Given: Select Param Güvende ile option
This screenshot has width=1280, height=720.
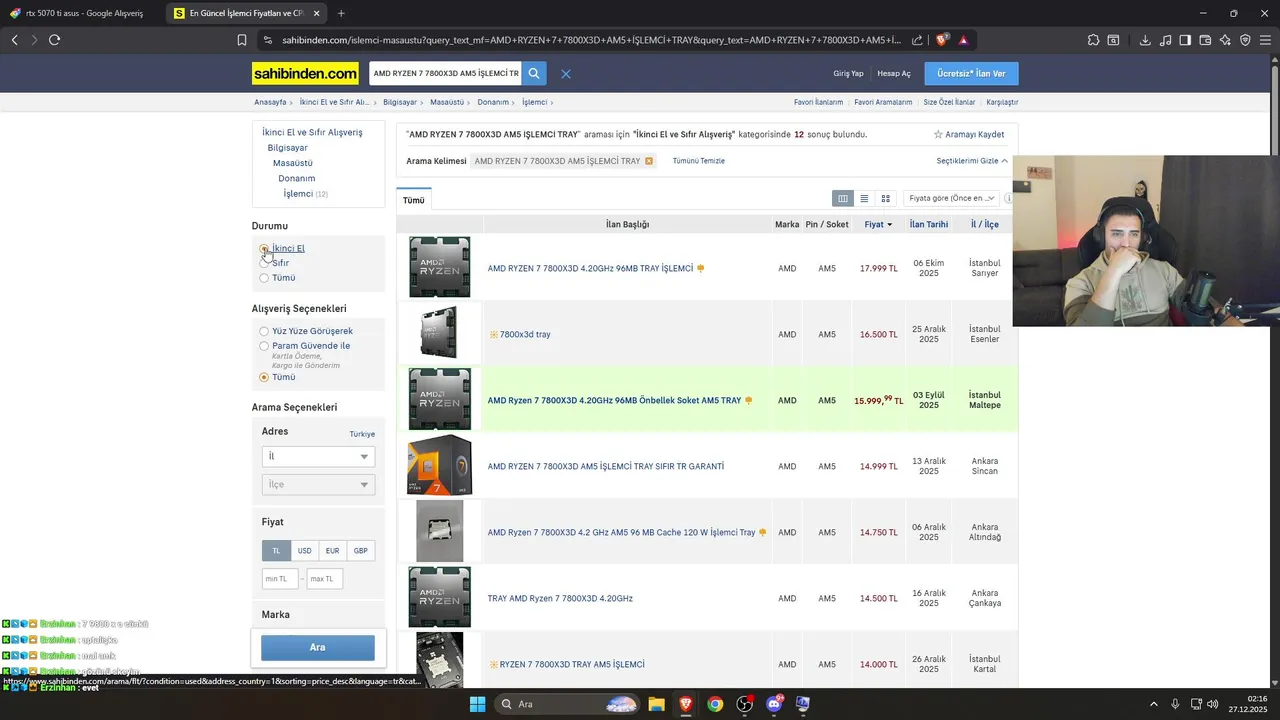Looking at the screenshot, I should (x=264, y=346).
